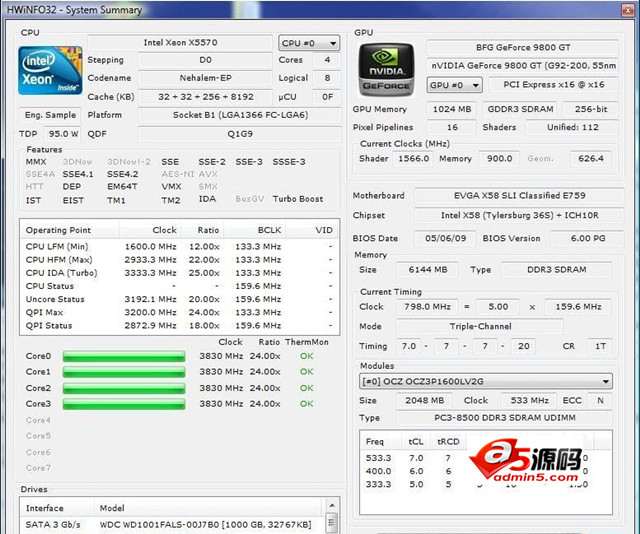The height and width of the screenshot is (534, 640).
Task: Click the Cores value 4 field
Action: coord(327,60)
